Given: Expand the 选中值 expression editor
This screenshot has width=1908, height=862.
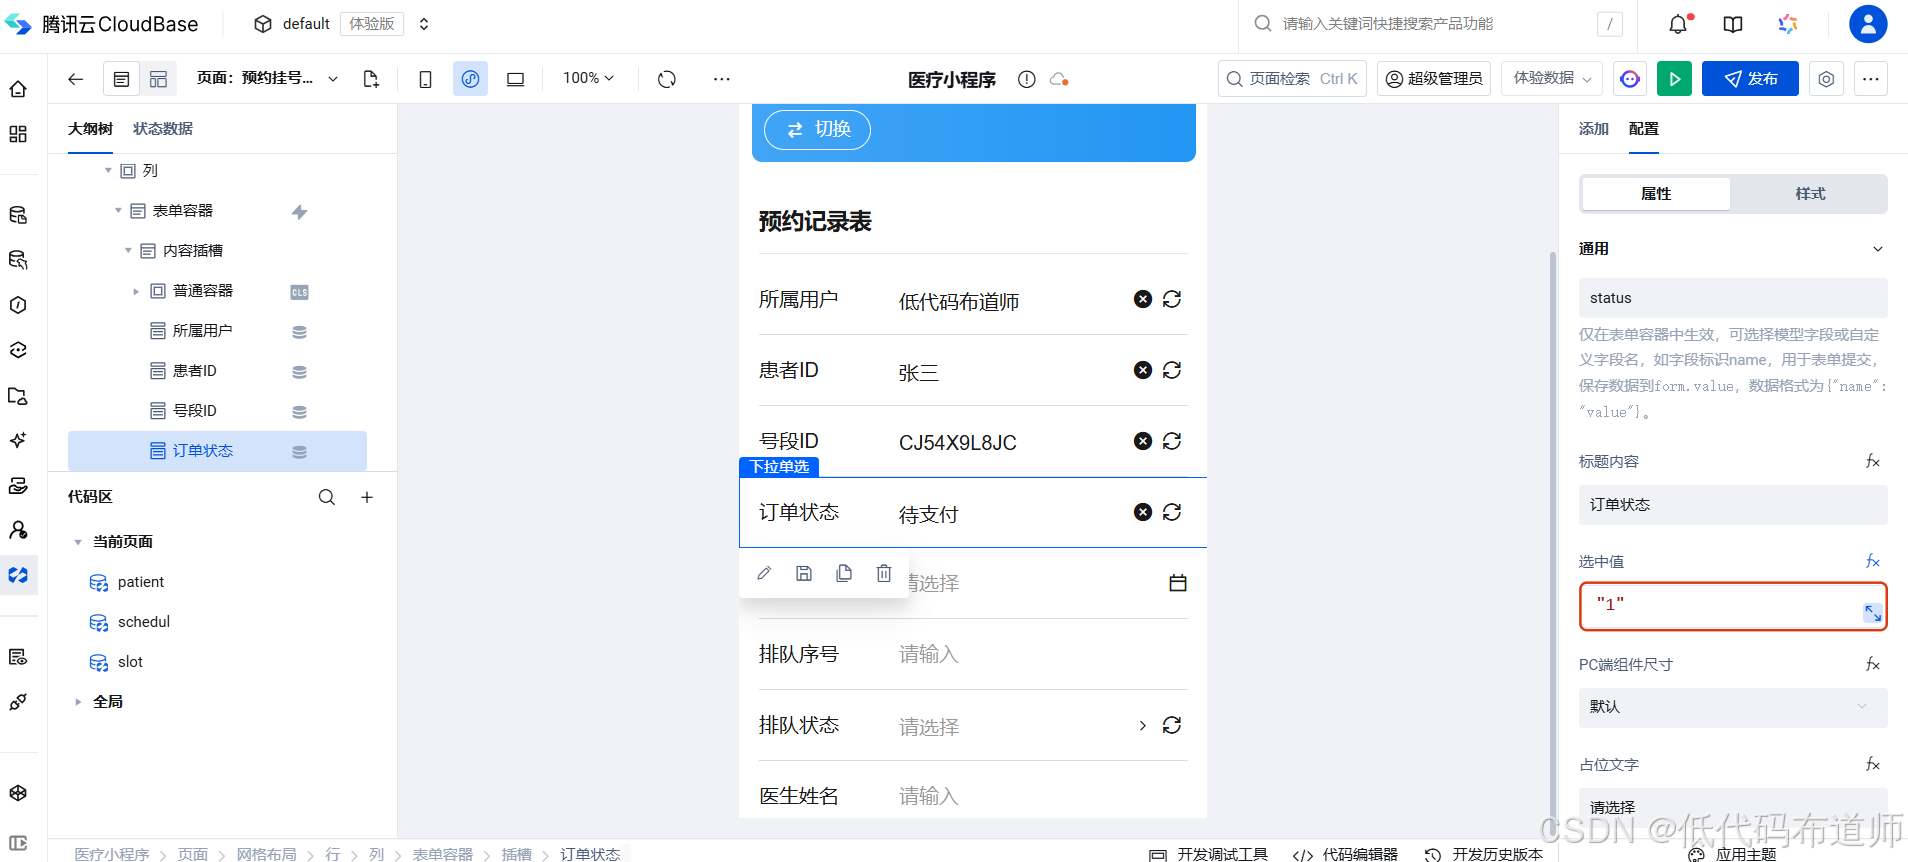Looking at the screenshot, I should pyautogui.click(x=1873, y=613).
